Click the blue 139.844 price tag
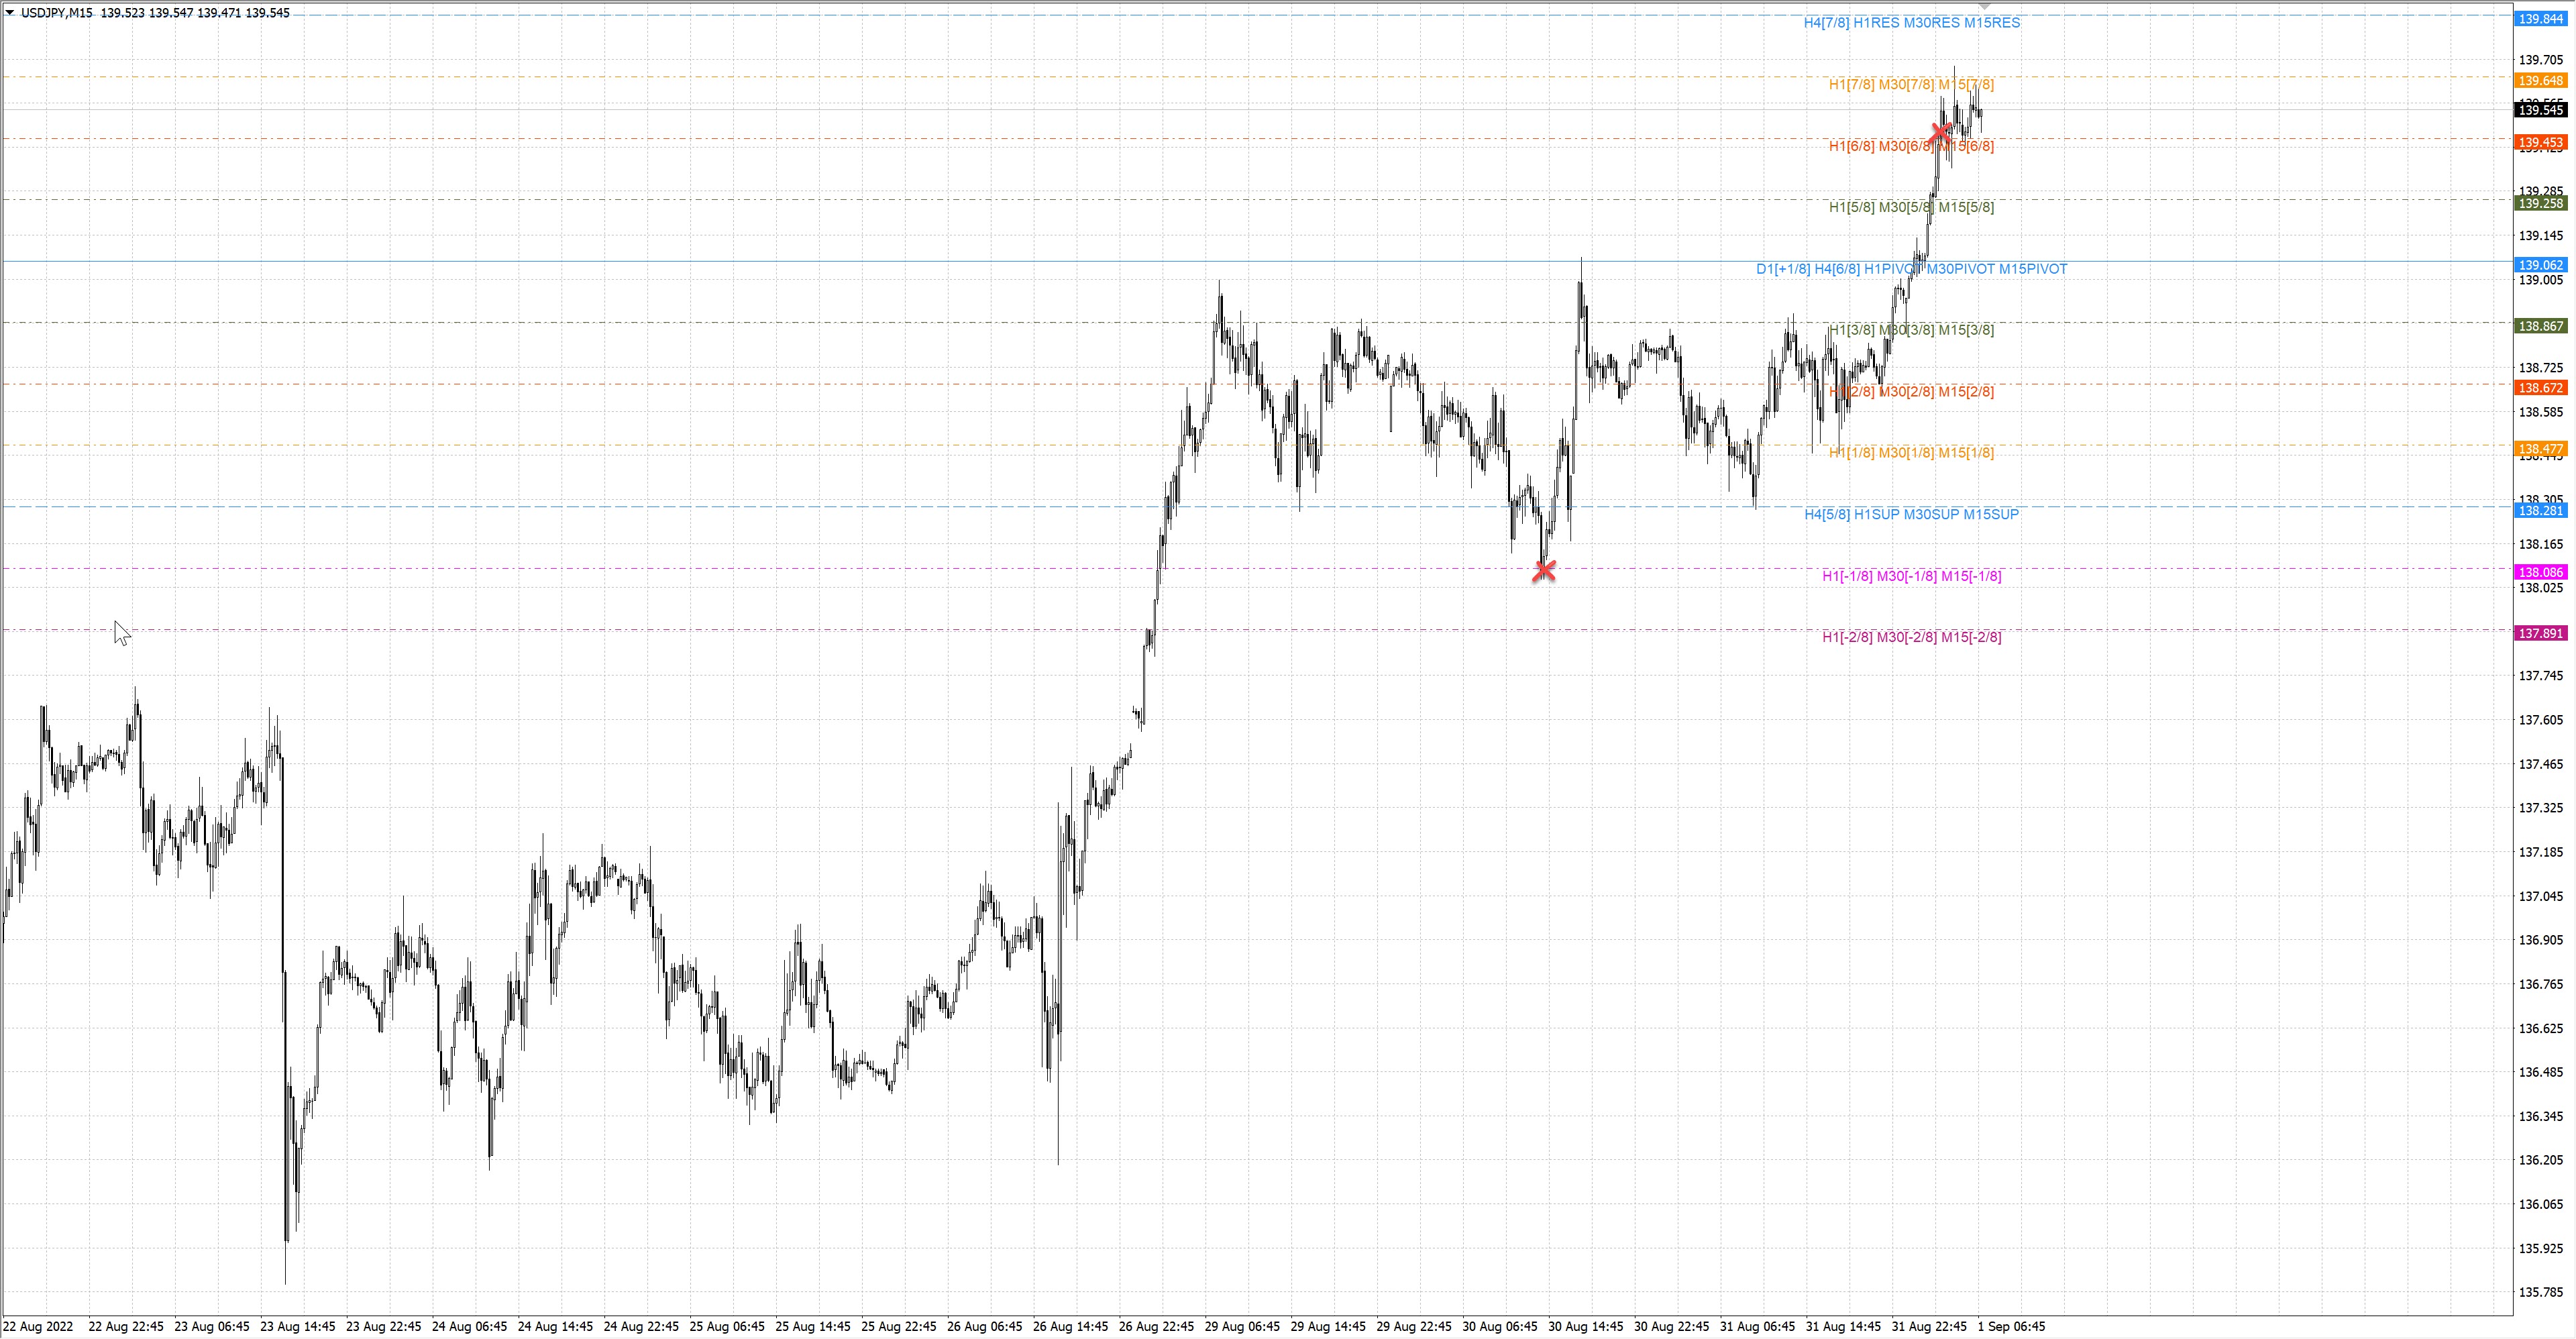 tap(2541, 19)
